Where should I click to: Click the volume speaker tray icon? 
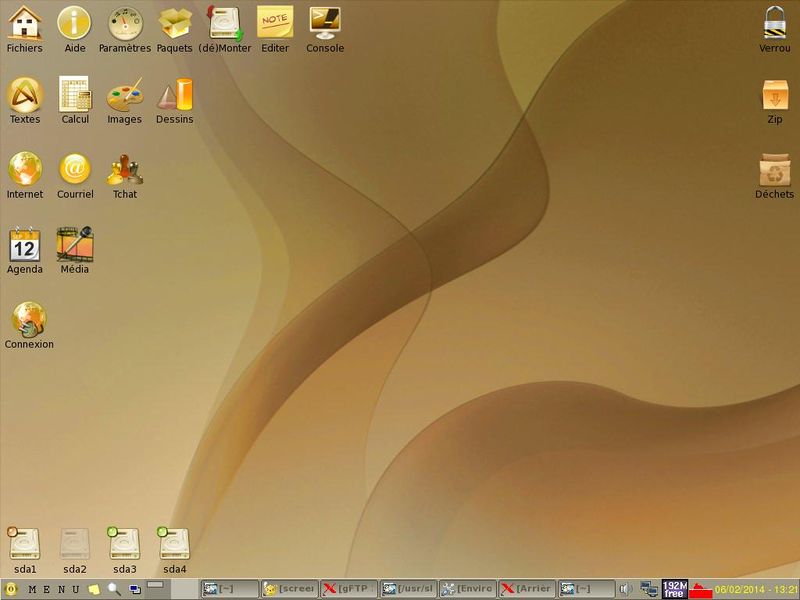[626, 589]
